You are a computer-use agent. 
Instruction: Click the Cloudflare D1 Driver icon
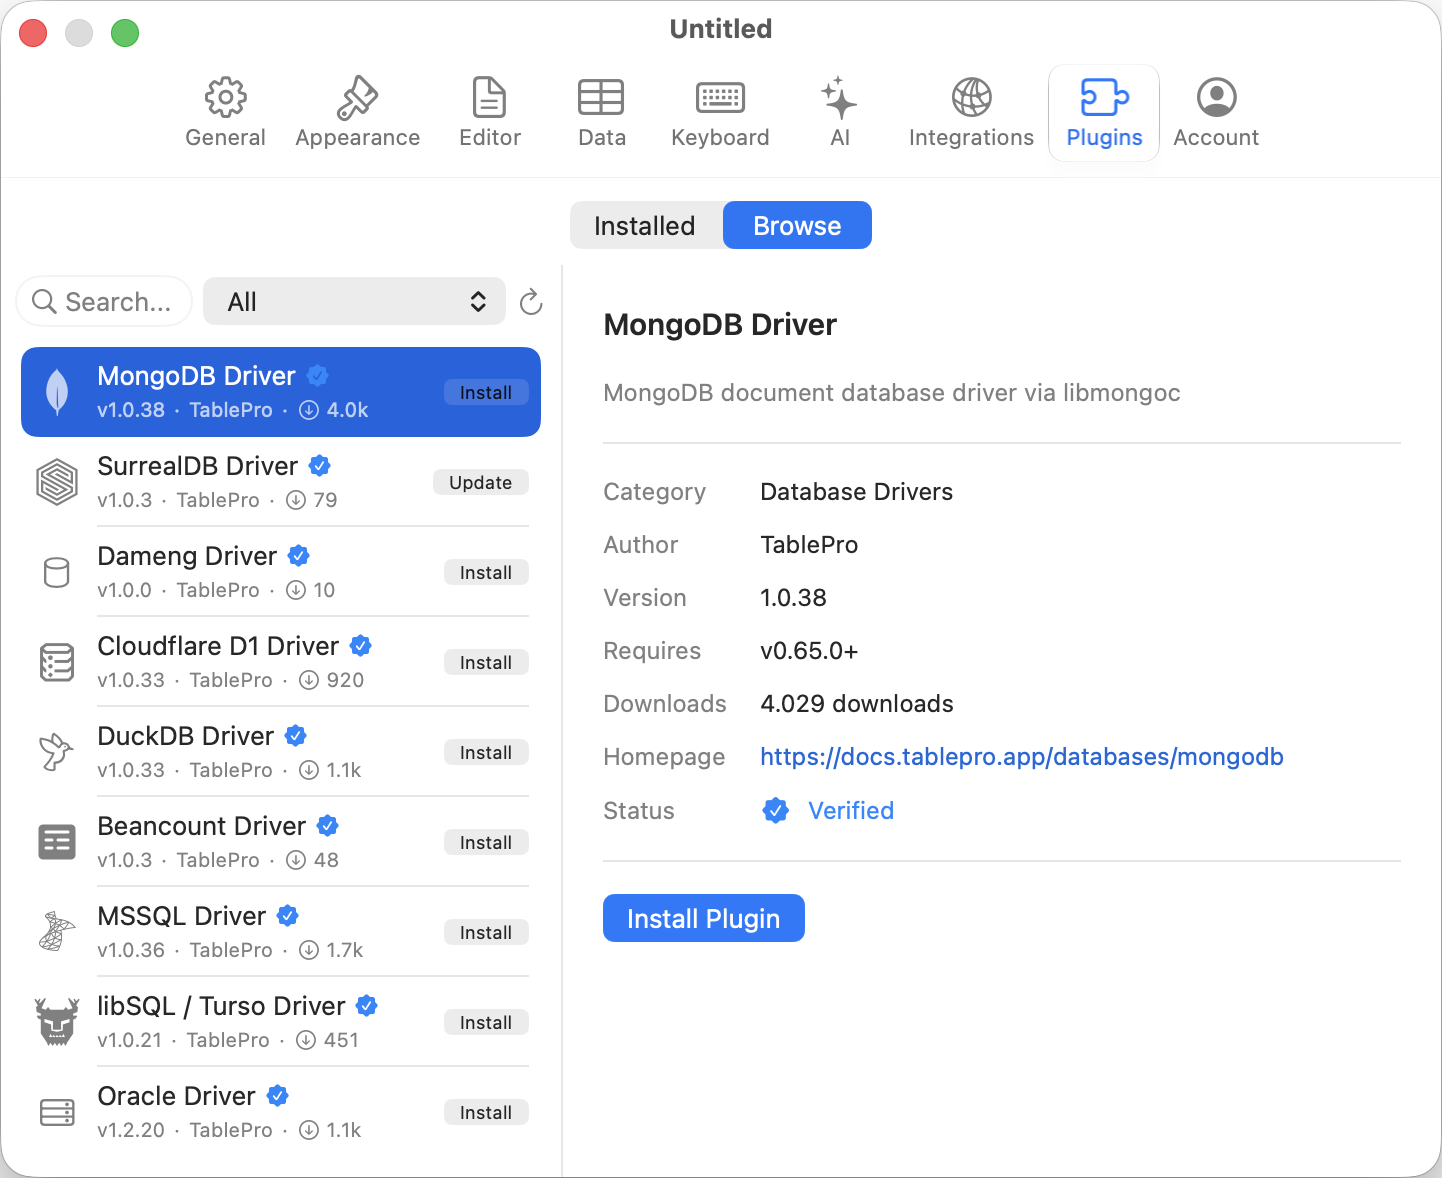click(x=57, y=662)
